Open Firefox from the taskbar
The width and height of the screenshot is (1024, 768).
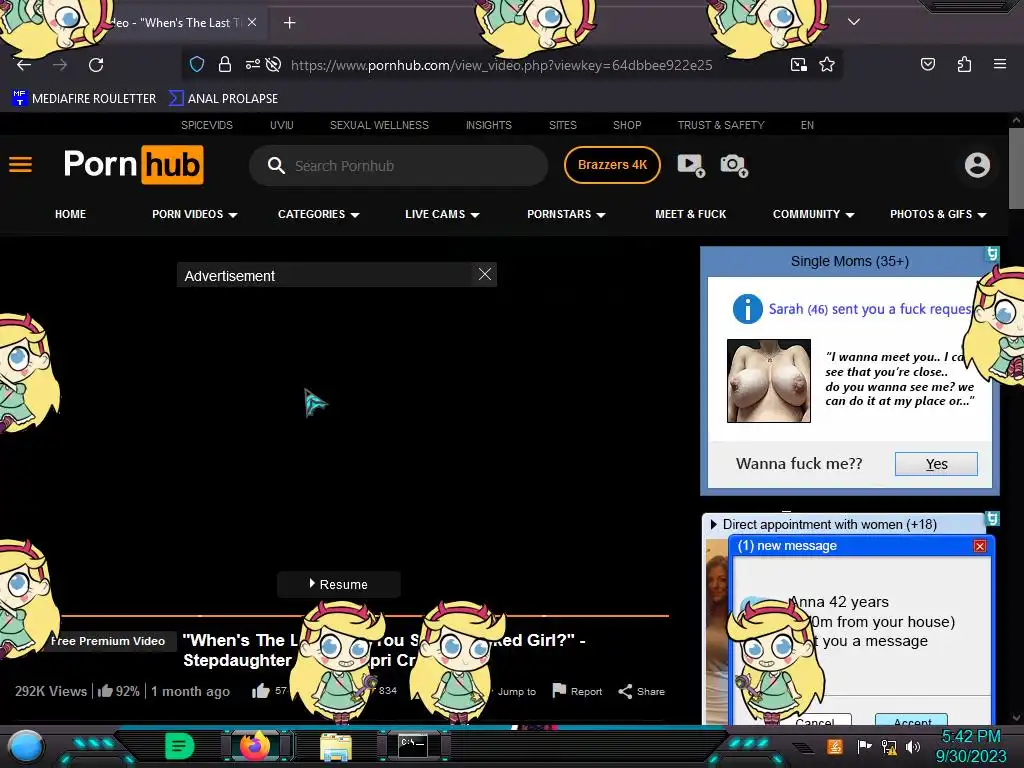click(x=256, y=746)
